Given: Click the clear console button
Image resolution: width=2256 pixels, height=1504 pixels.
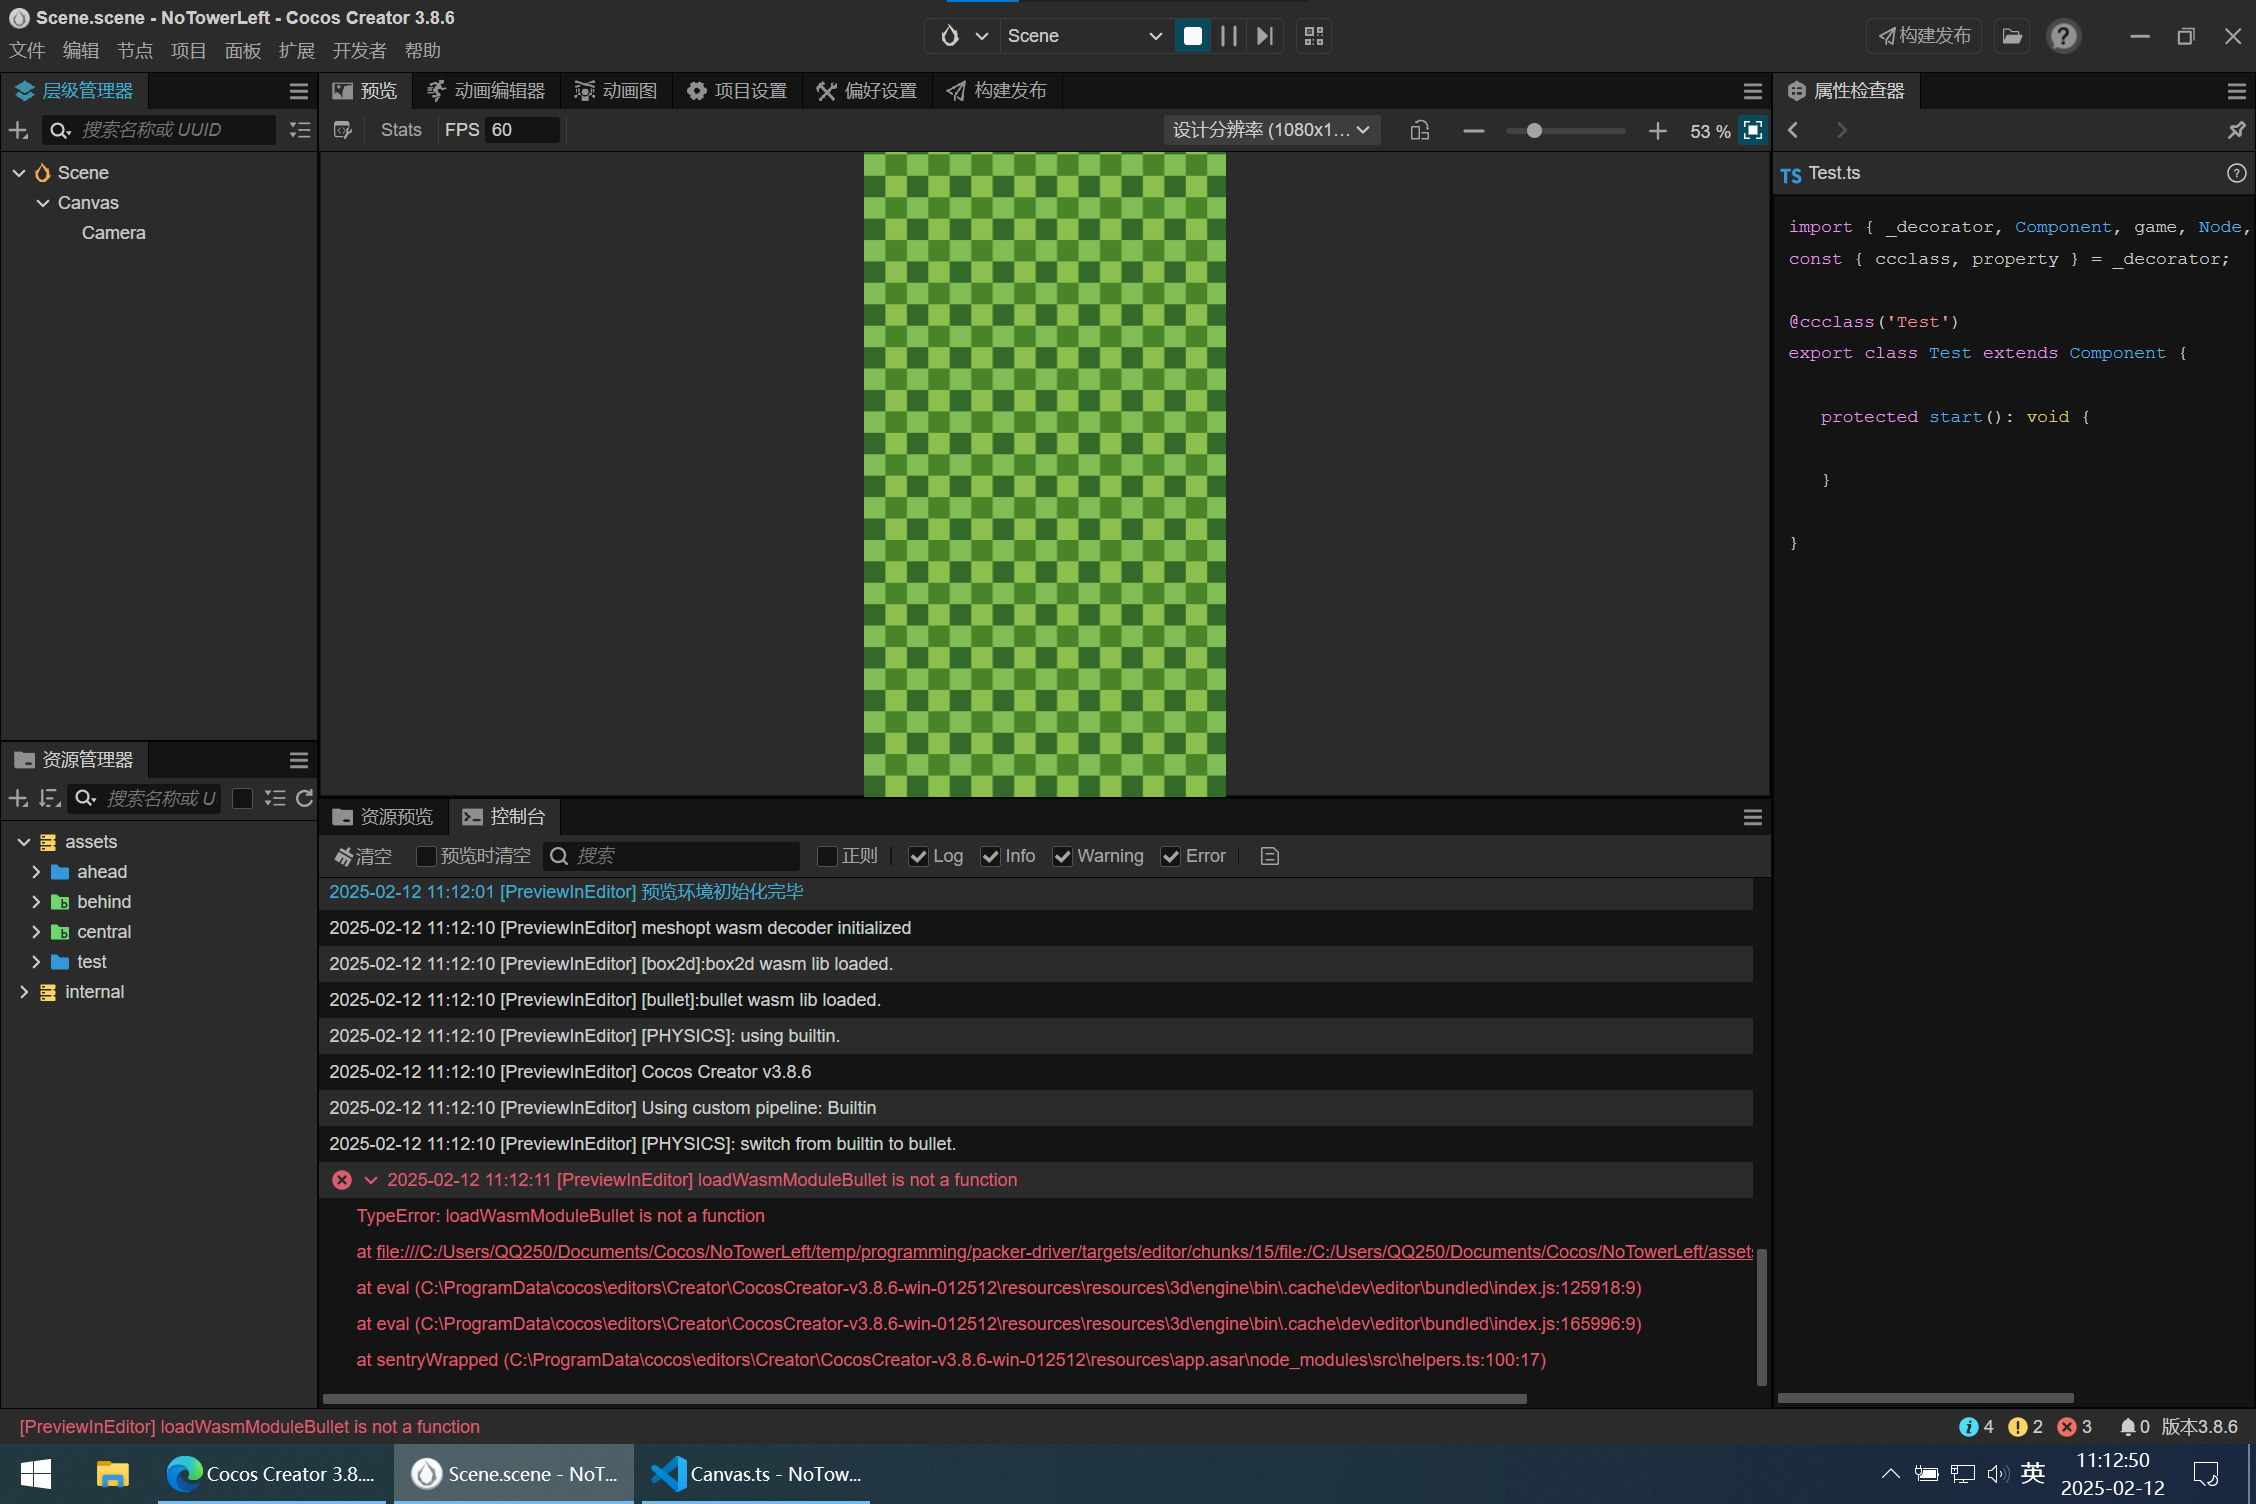Looking at the screenshot, I should click(364, 856).
